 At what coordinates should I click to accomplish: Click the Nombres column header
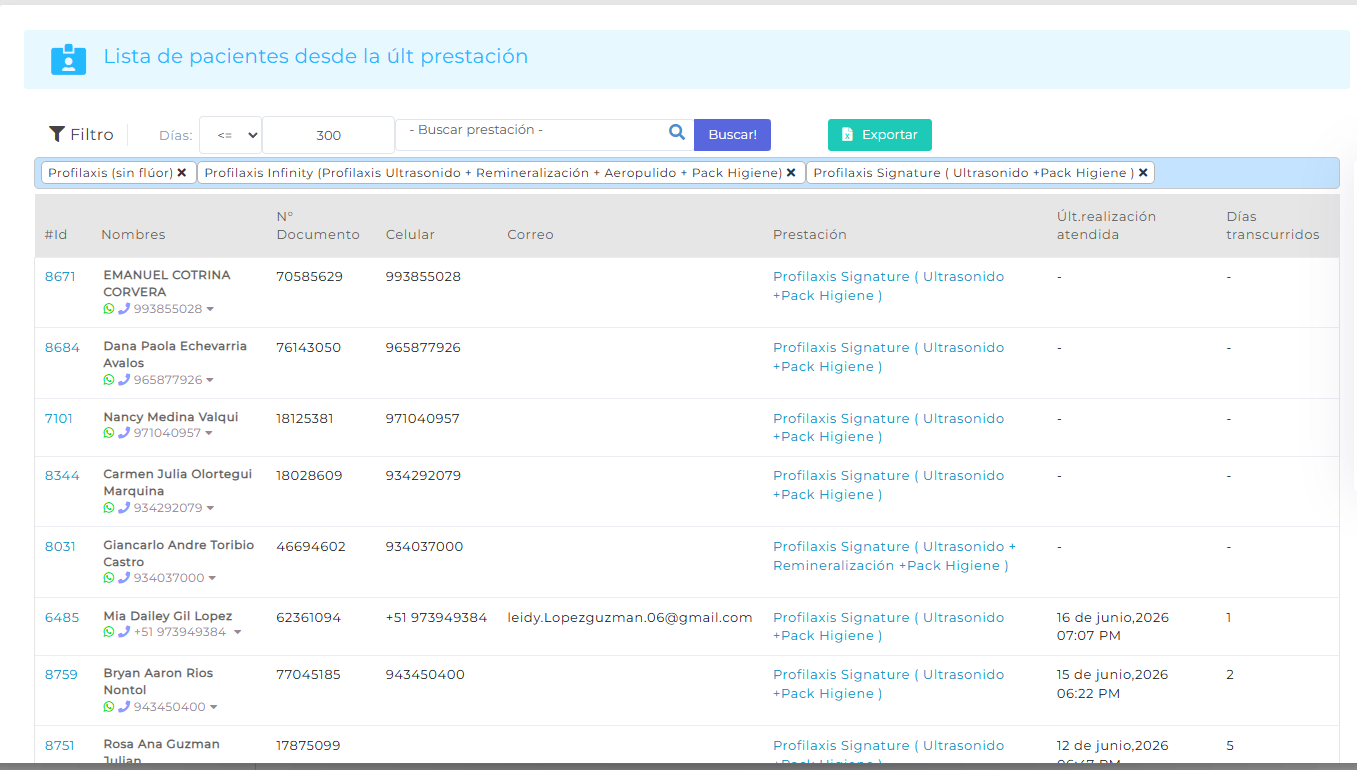133,235
